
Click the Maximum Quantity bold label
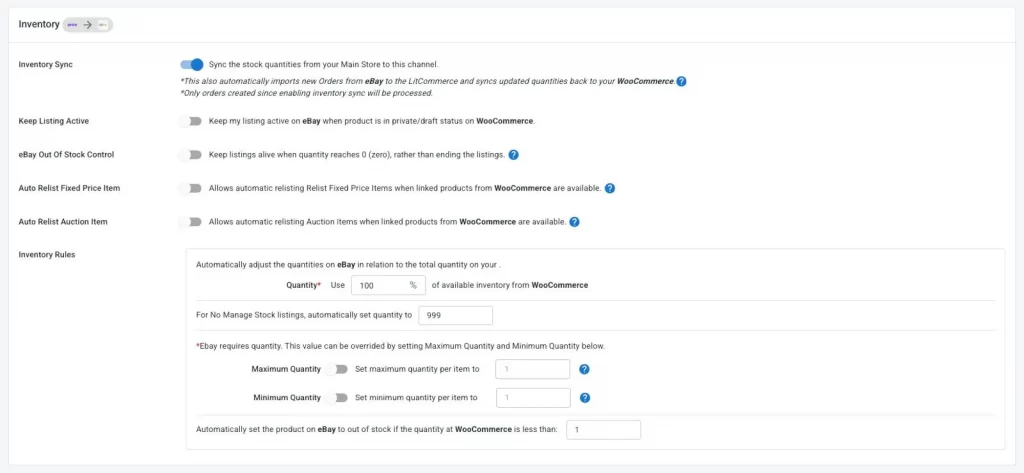click(x=286, y=369)
